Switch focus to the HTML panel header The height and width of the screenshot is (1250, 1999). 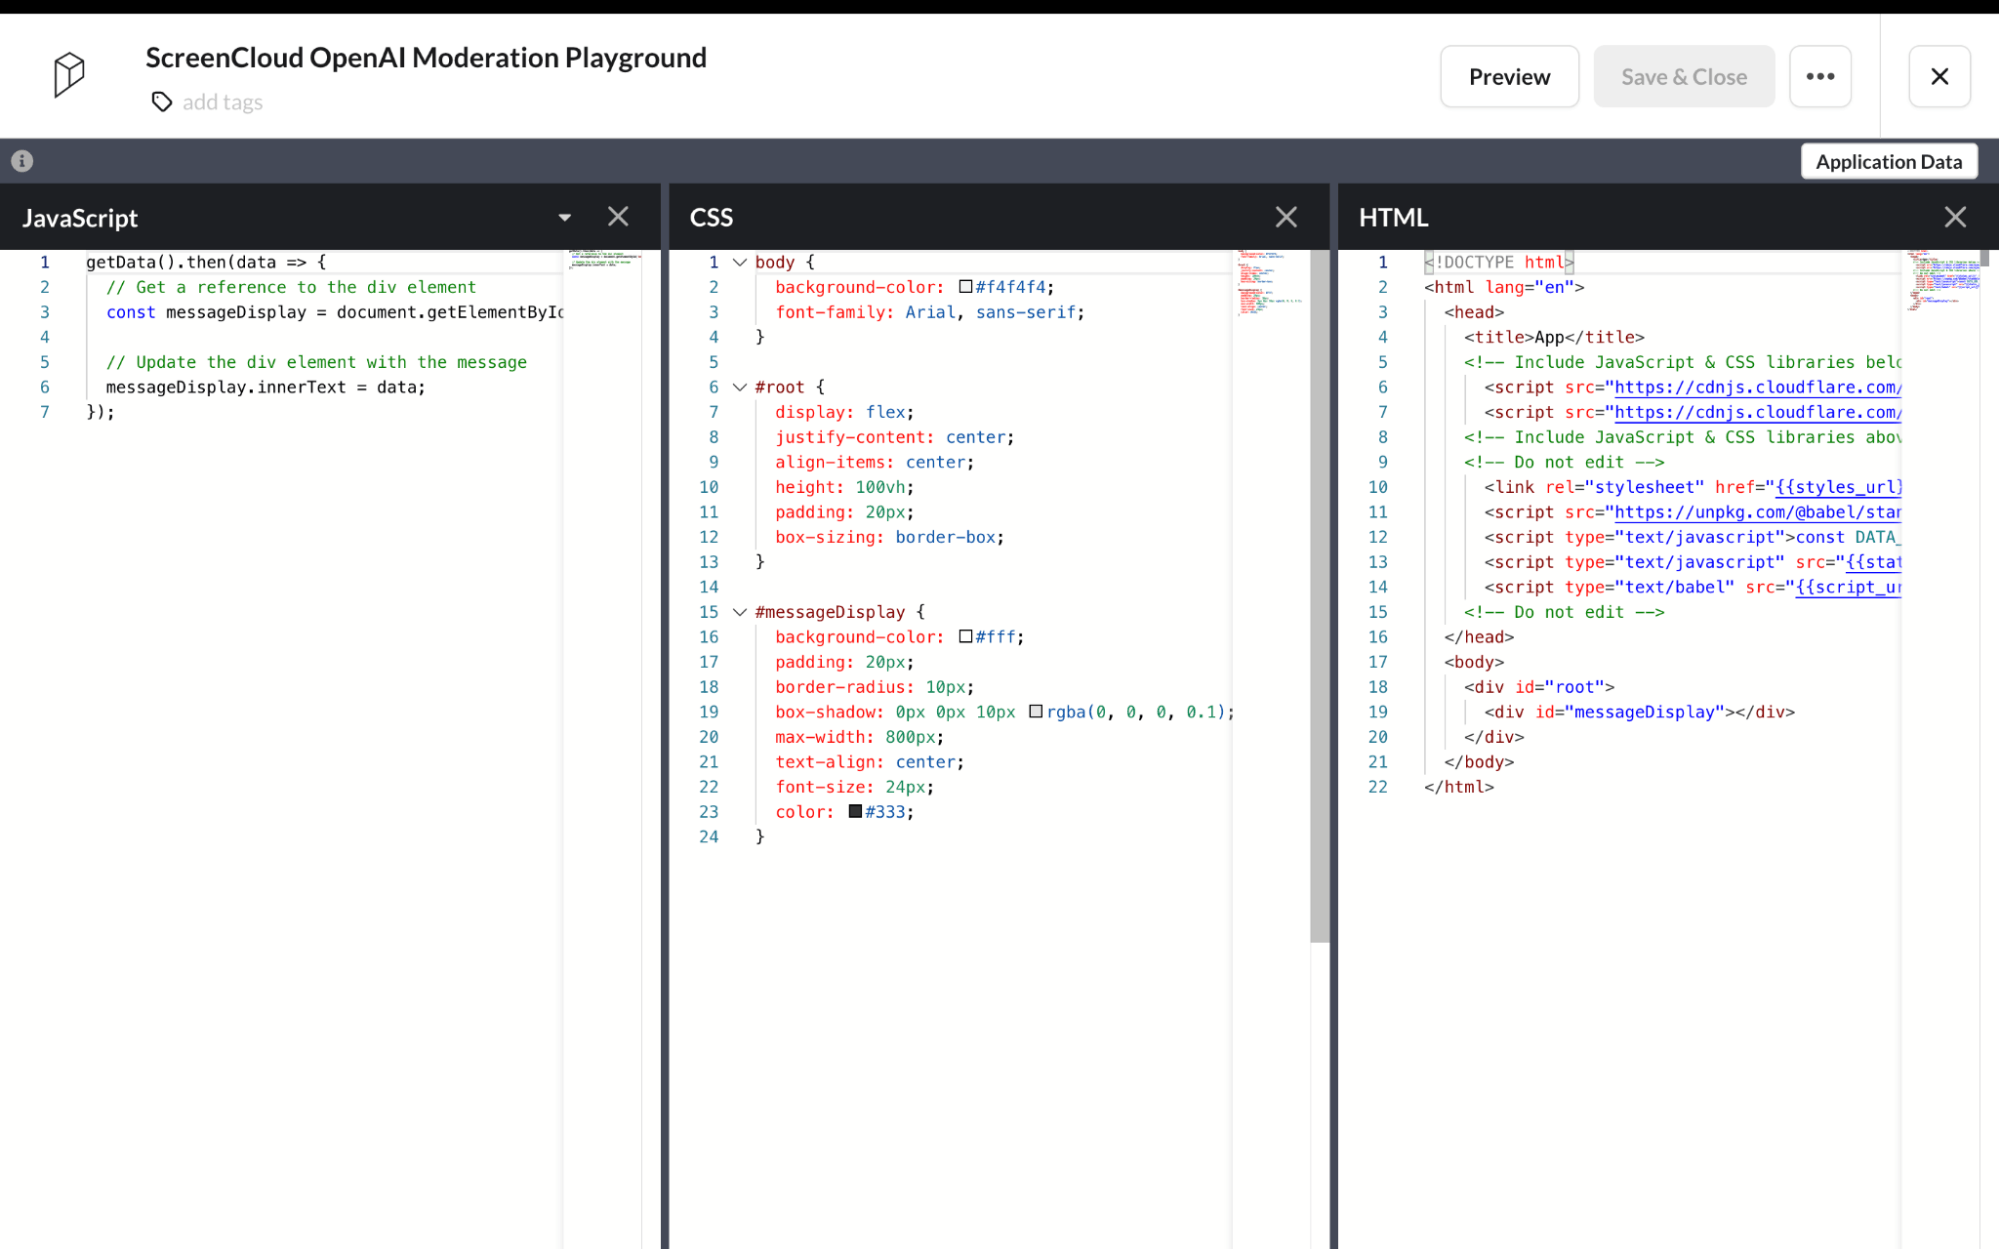point(1393,216)
